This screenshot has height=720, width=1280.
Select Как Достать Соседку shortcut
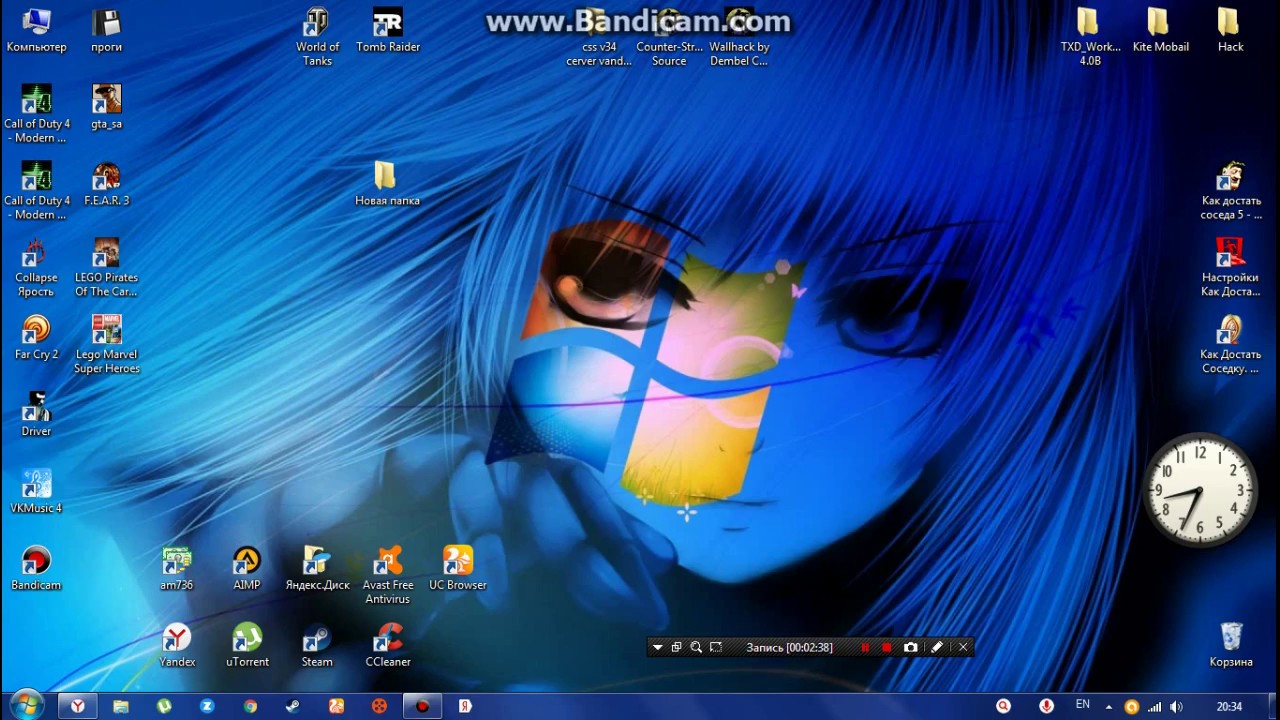click(x=1231, y=345)
